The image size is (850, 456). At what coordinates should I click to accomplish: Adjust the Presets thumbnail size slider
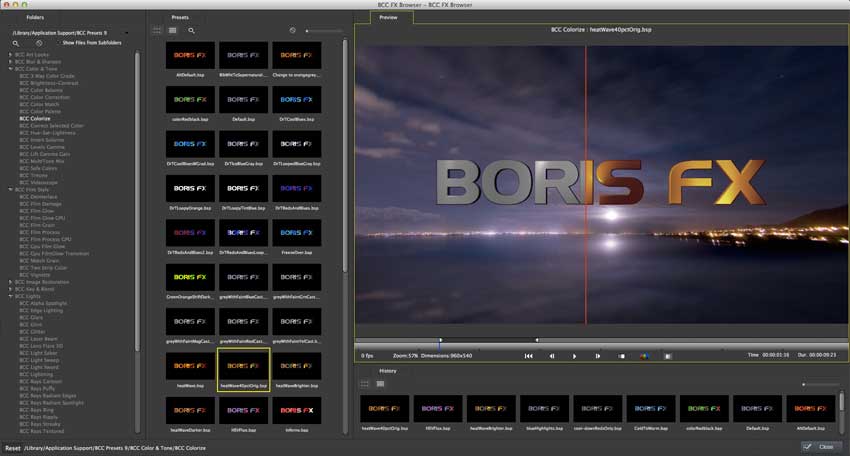(x=324, y=31)
